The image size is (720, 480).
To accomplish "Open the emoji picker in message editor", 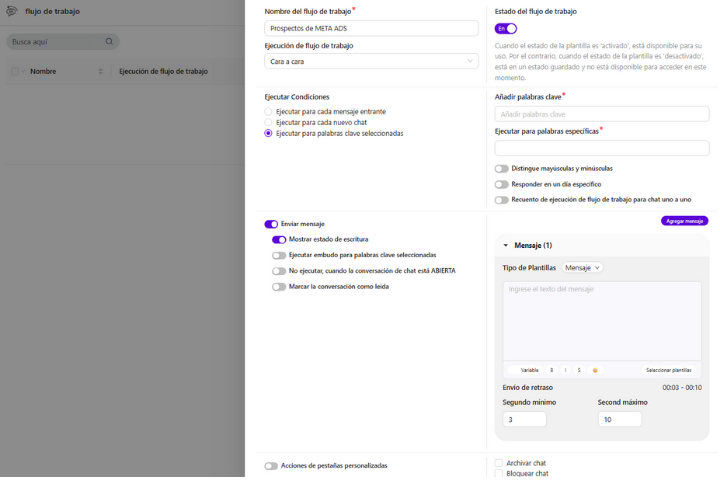I will (595, 370).
